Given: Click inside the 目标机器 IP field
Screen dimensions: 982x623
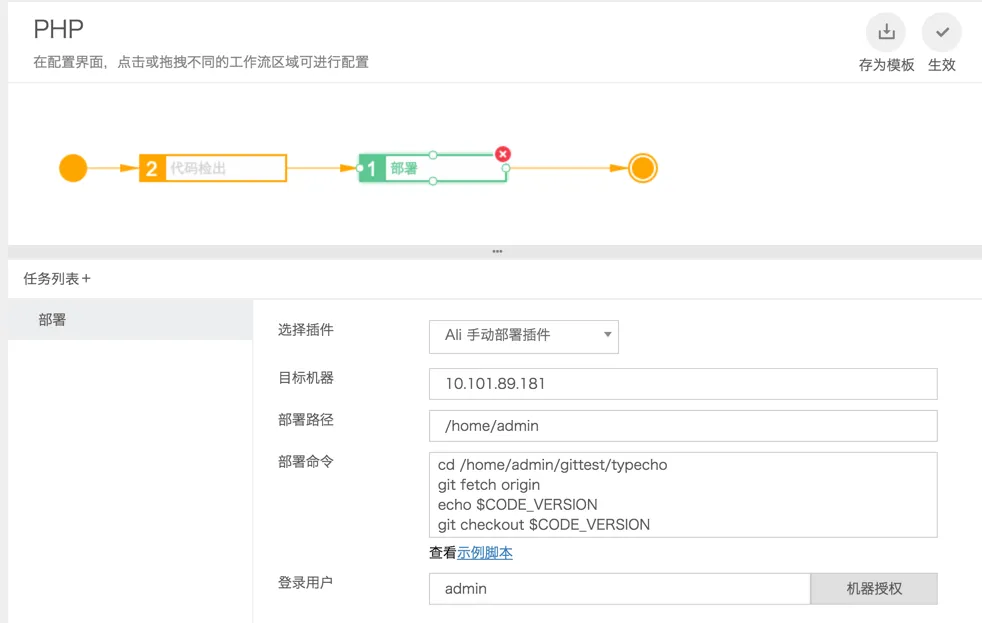Looking at the screenshot, I should coord(683,384).
